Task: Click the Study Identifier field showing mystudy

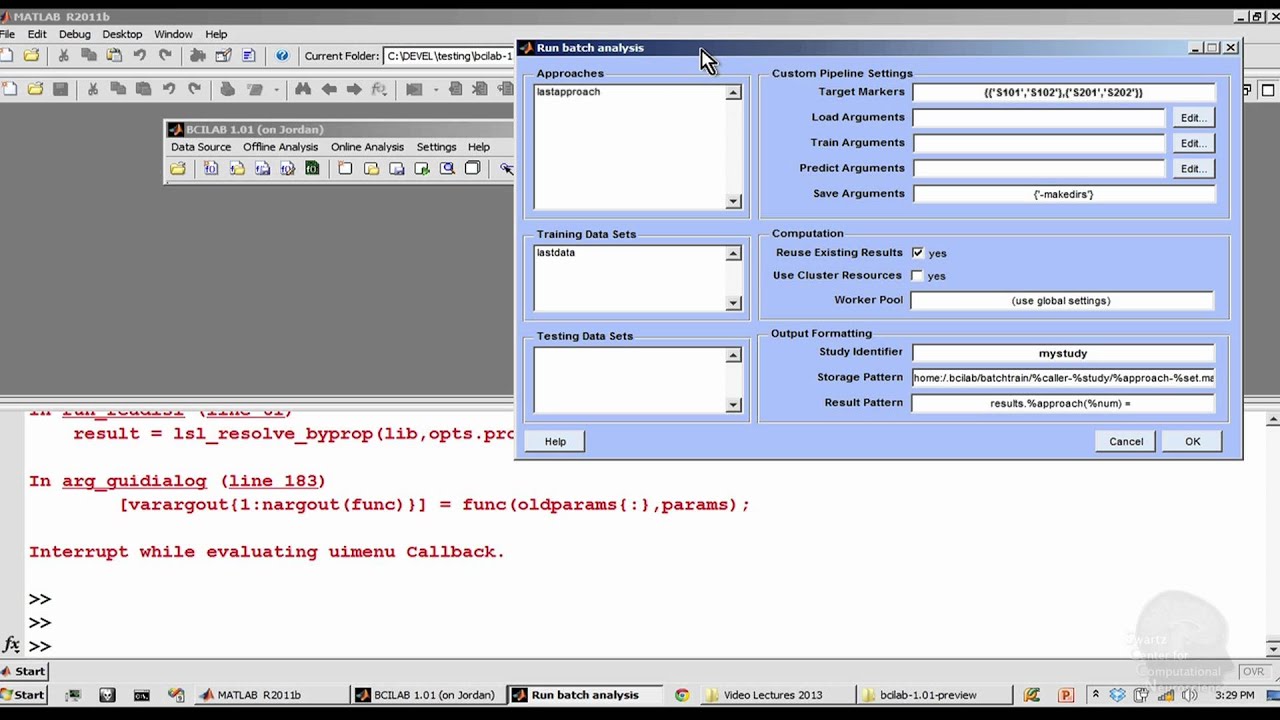Action: pos(1063,353)
